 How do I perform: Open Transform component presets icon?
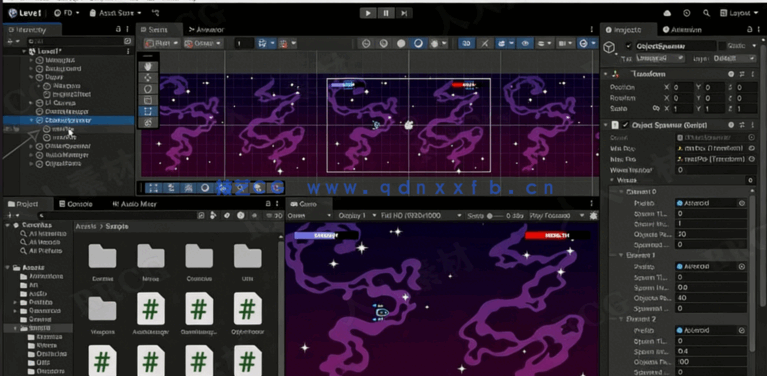coord(742,74)
